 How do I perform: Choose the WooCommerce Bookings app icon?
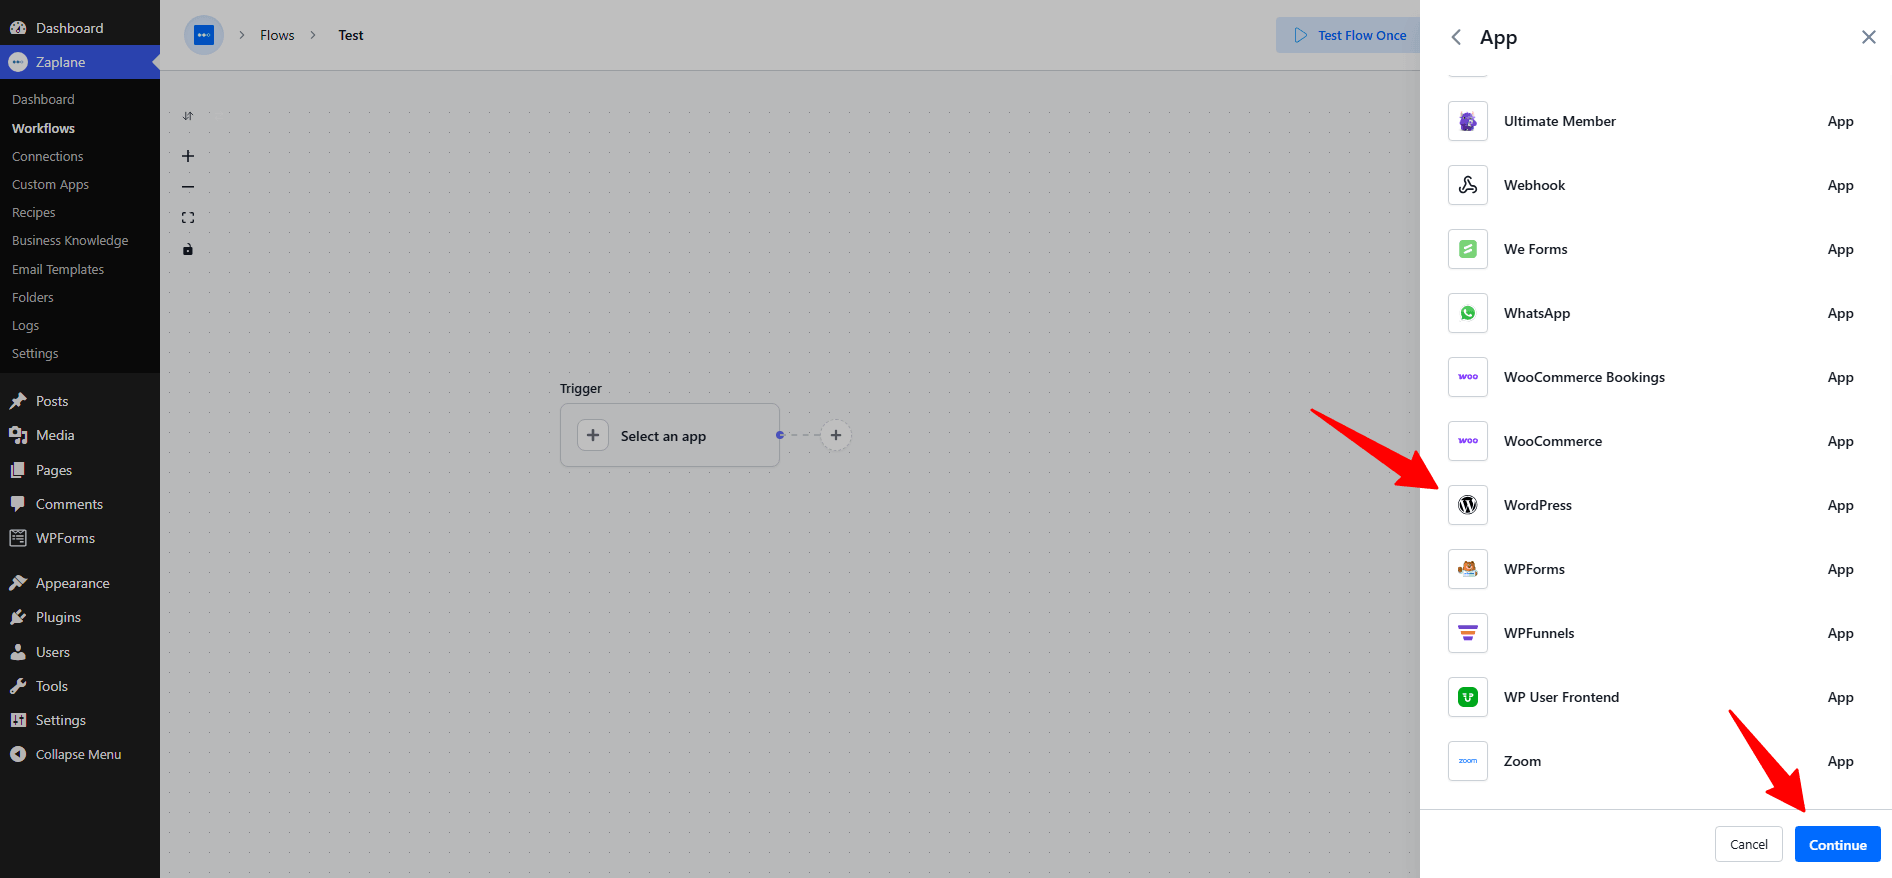[x=1467, y=377]
